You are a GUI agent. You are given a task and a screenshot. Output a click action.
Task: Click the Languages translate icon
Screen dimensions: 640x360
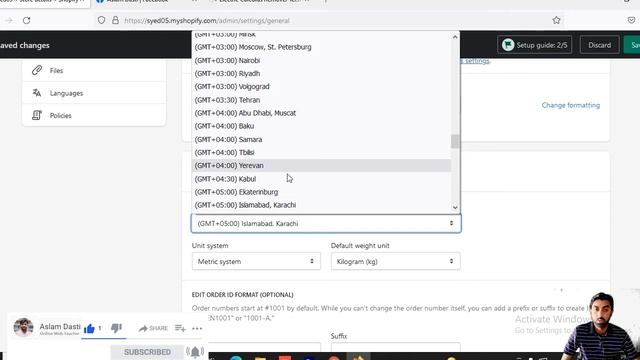(37, 93)
